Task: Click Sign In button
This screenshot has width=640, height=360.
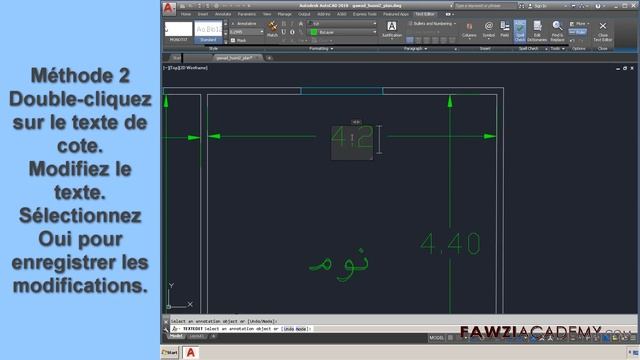Action: click(537, 6)
